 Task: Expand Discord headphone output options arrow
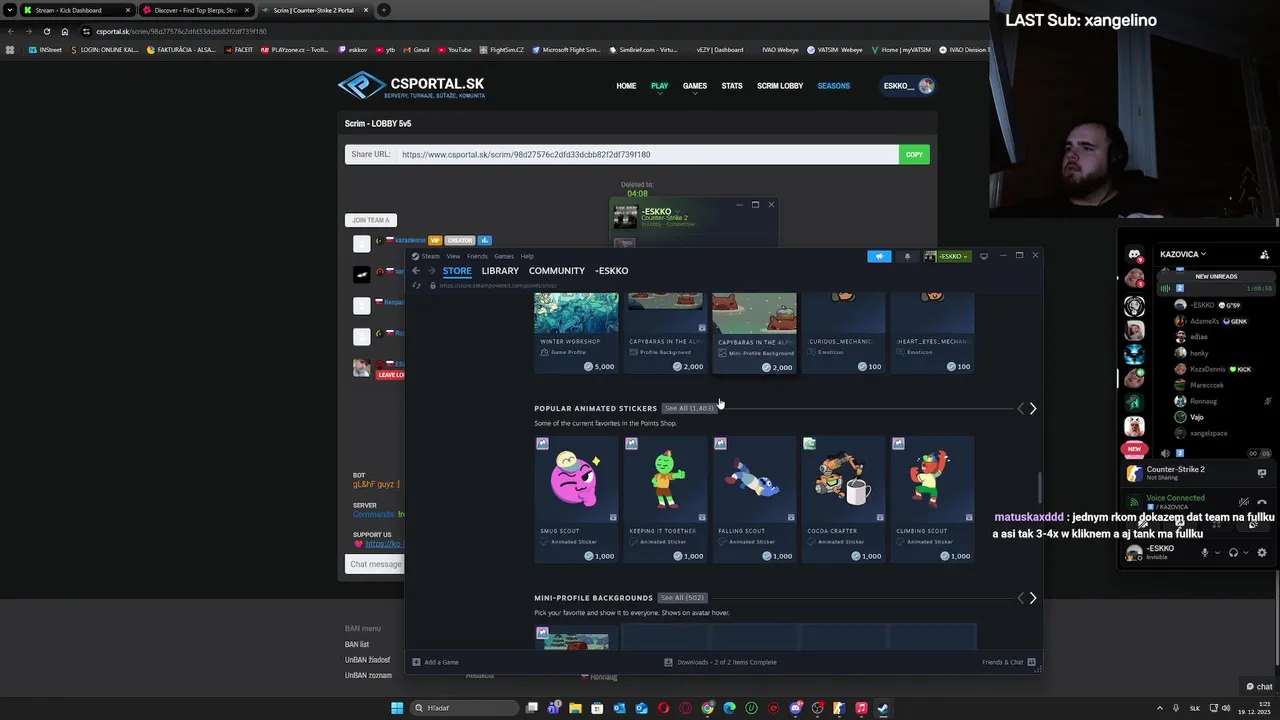click(x=1246, y=553)
